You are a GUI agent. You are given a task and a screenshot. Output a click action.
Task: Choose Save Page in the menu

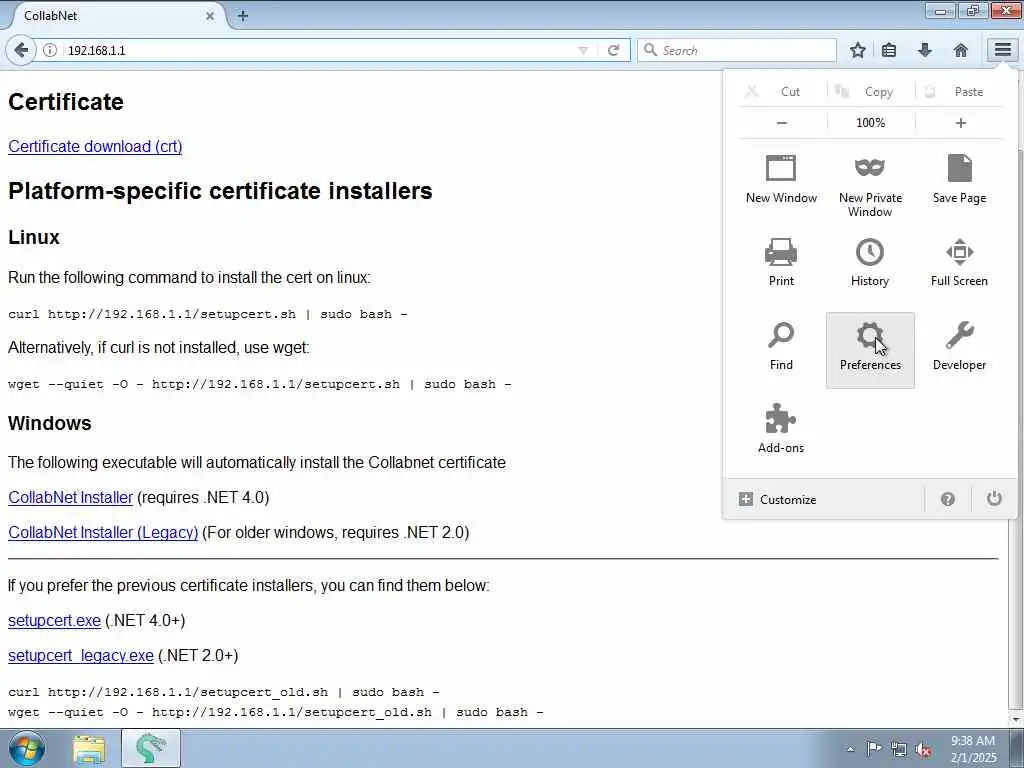point(959,180)
